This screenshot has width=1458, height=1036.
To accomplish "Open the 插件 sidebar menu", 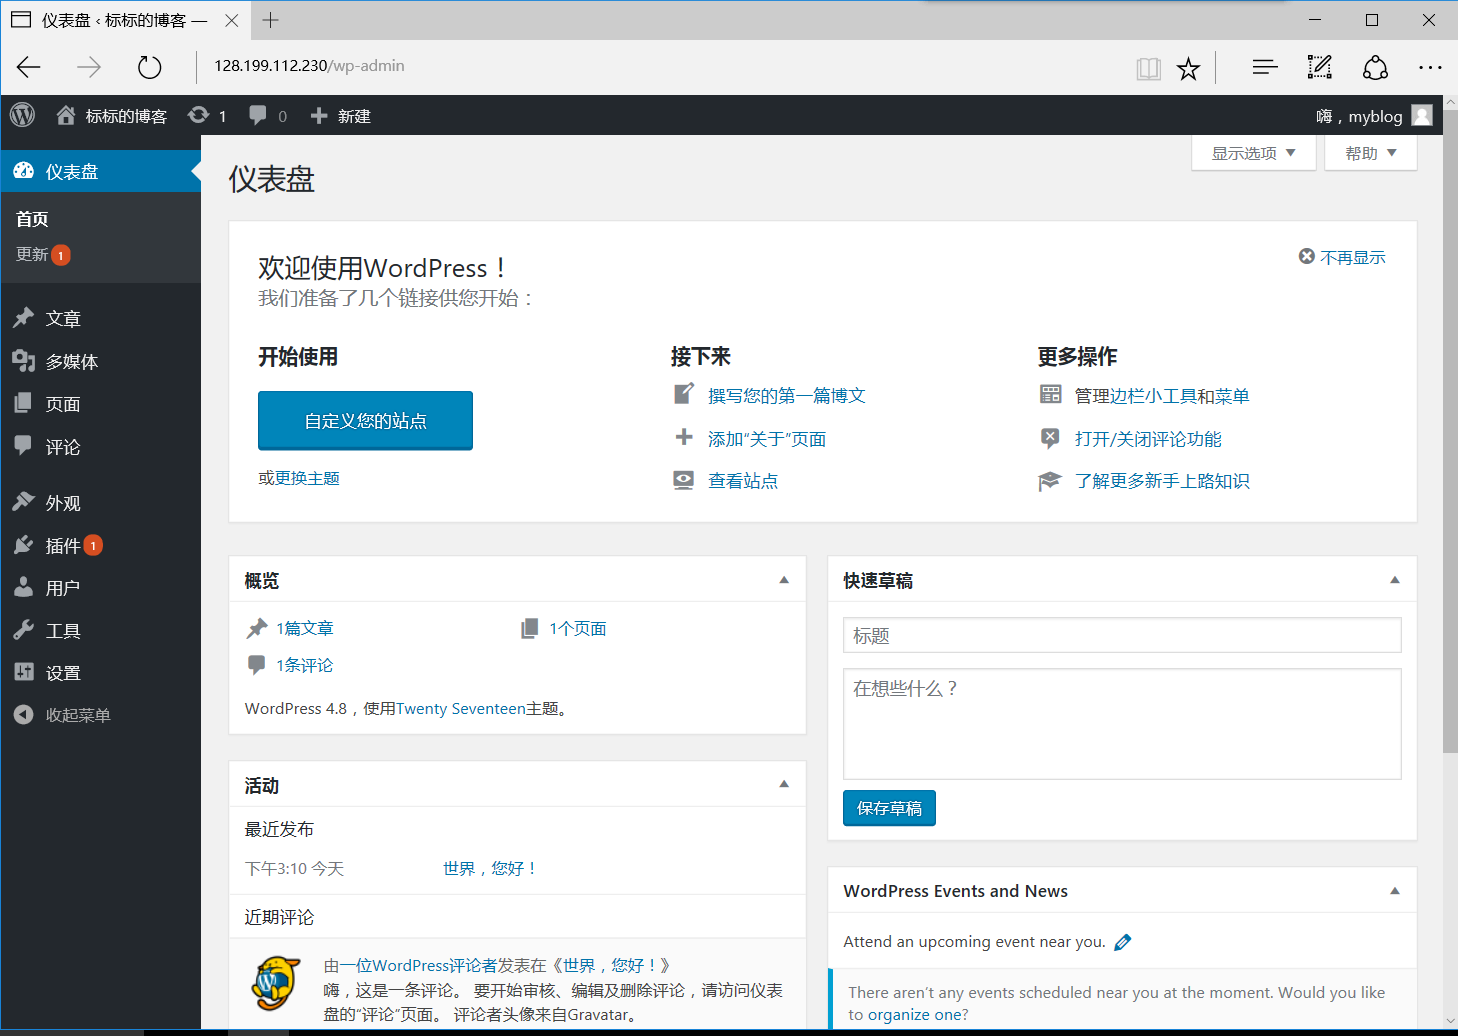I will pyautogui.click(x=100, y=545).
